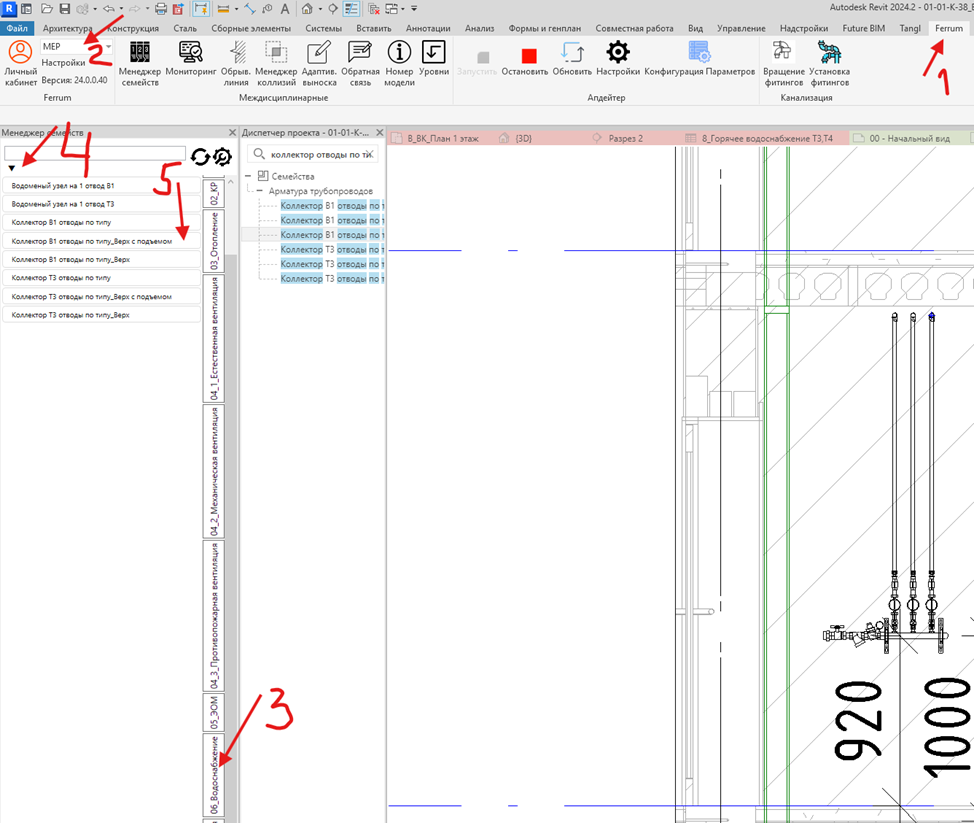The width and height of the screenshot is (974, 823).
Task: Select first Коллектор Т3 tree item in project browser
Action: 330,250
